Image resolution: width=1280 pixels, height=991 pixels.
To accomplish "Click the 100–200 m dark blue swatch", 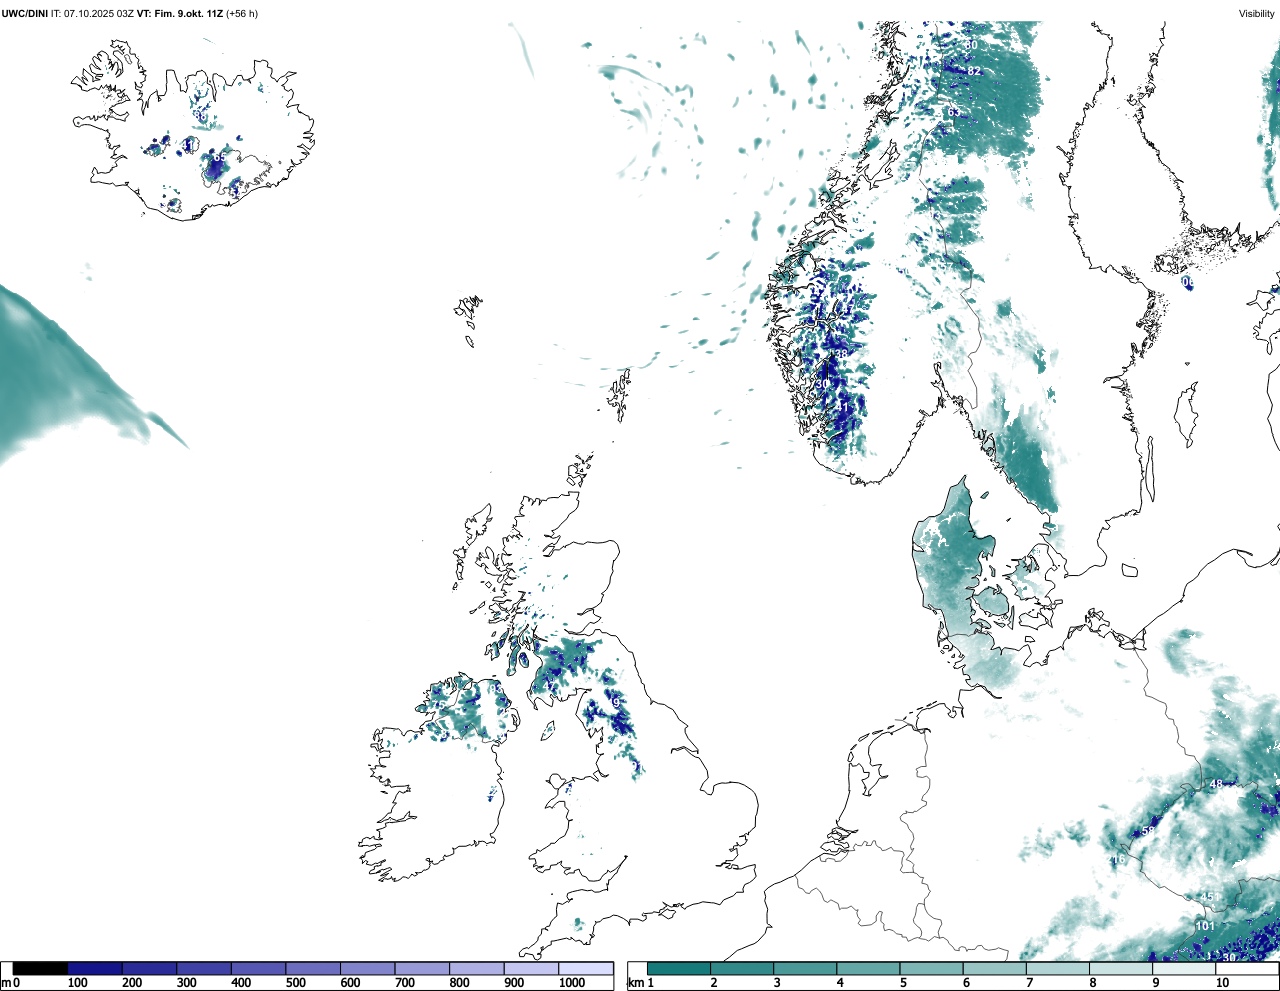I will (95, 968).
